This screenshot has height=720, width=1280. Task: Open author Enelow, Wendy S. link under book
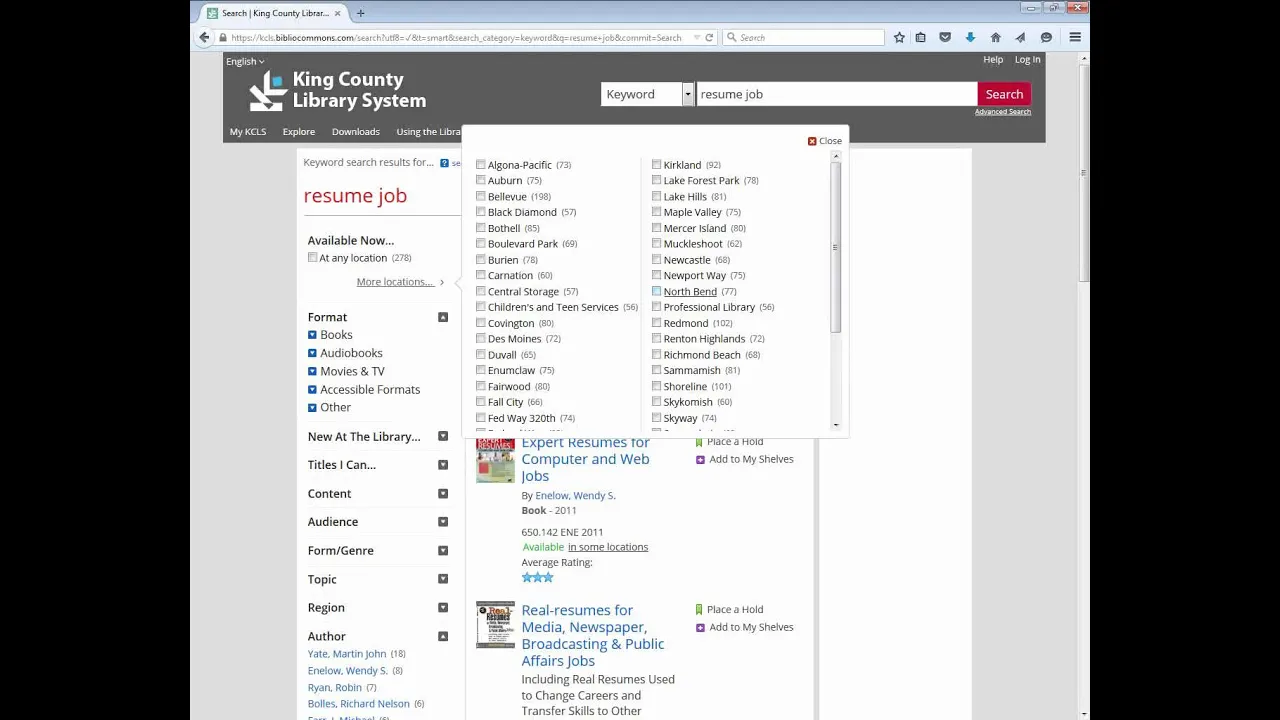click(x=575, y=495)
